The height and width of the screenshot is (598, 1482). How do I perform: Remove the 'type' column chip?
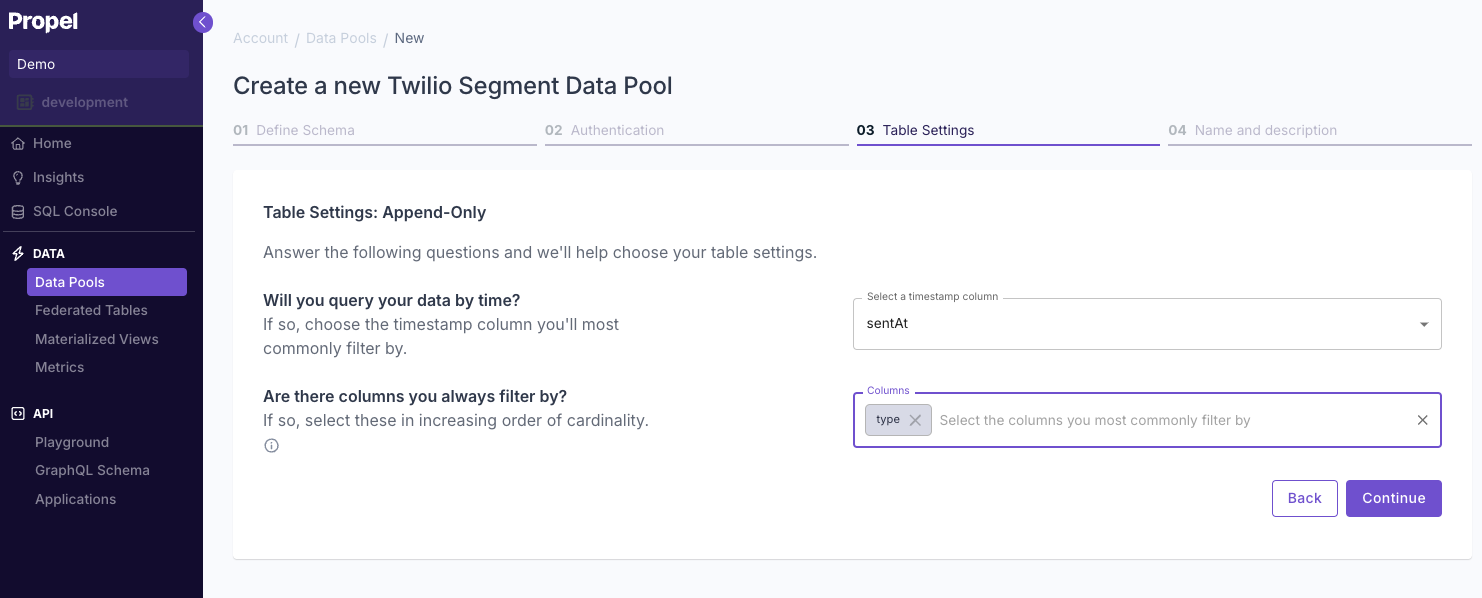pos(916,419)
